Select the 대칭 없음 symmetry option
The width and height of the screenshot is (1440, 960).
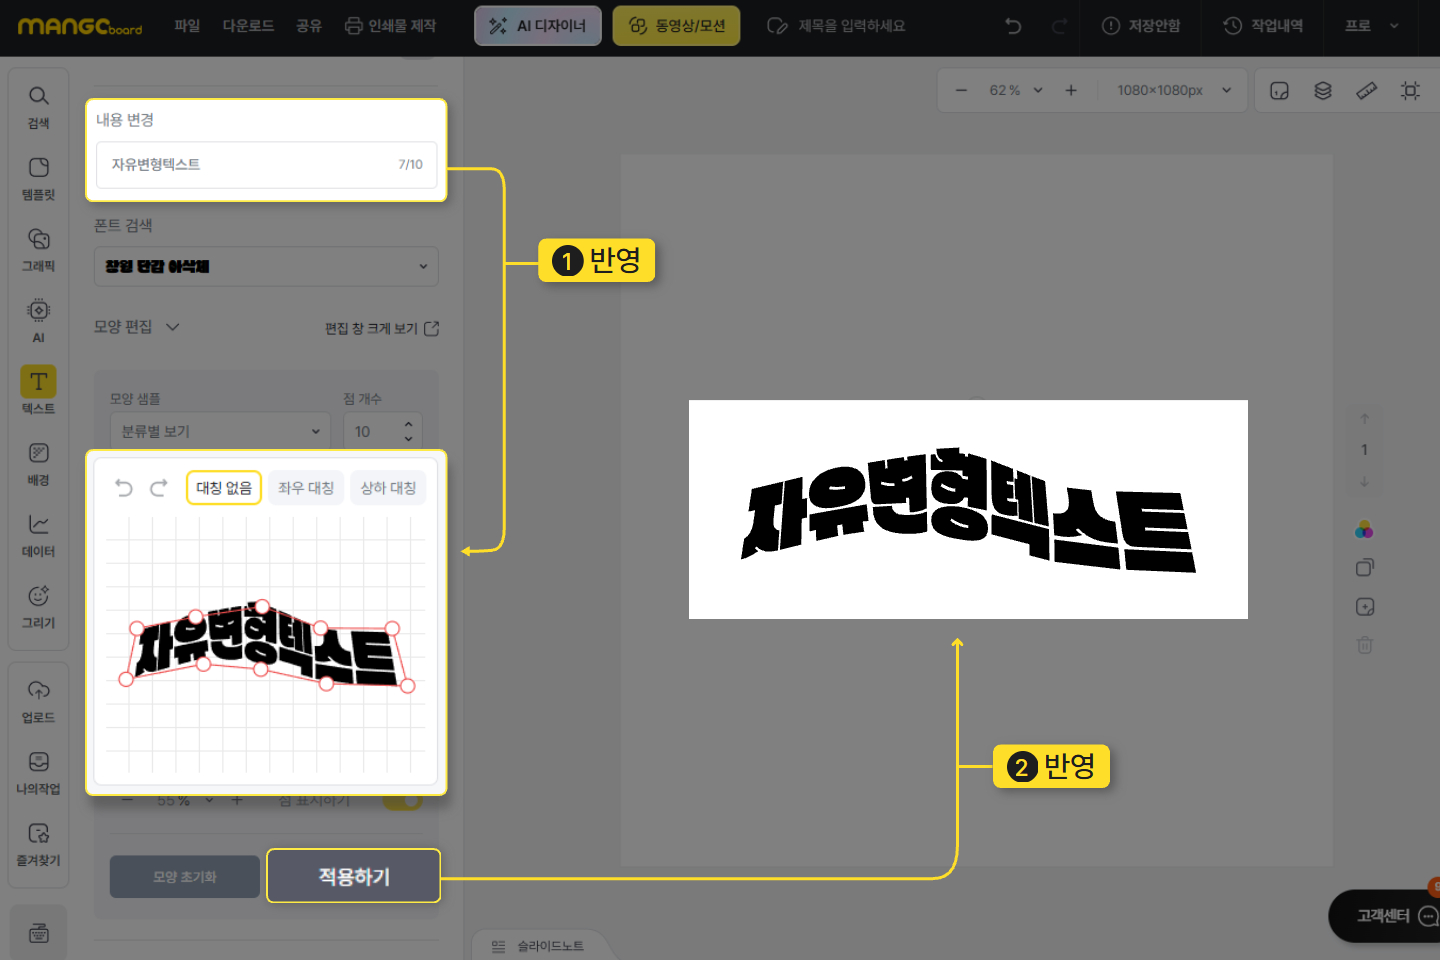pos(224,488)
